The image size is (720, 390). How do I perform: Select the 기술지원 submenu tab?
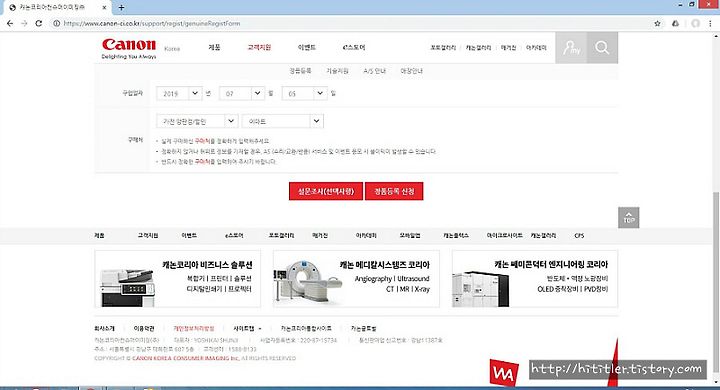point(337,71)
